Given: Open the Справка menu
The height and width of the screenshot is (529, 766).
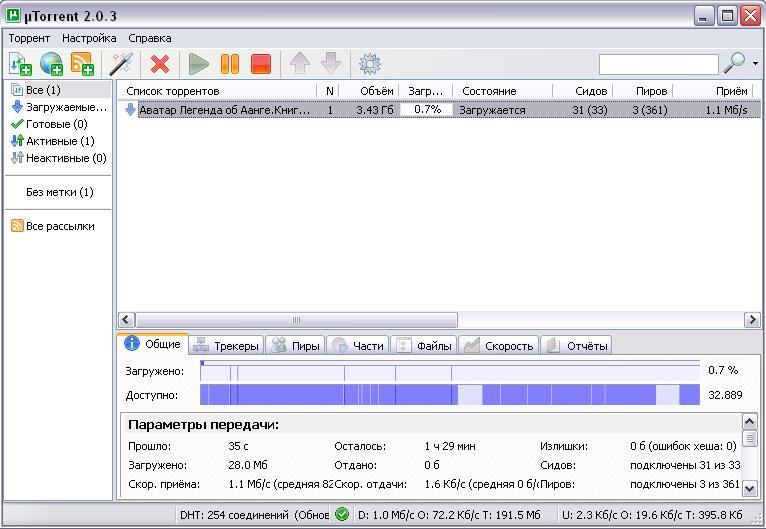Looking at the screenshot, I should pos(149,38).
